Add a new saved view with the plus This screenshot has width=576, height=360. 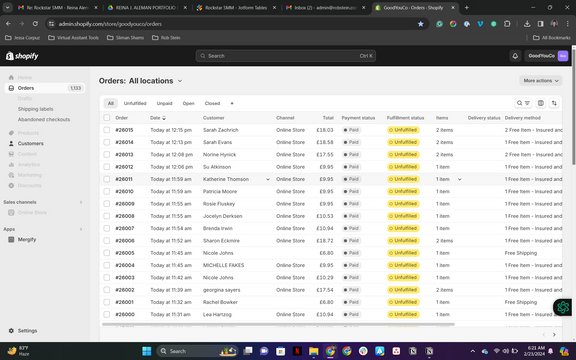tap(232, 104)
